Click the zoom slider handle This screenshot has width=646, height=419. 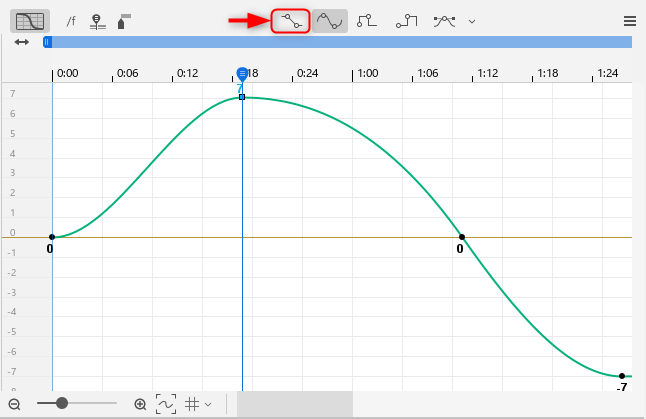click(62, 403)
